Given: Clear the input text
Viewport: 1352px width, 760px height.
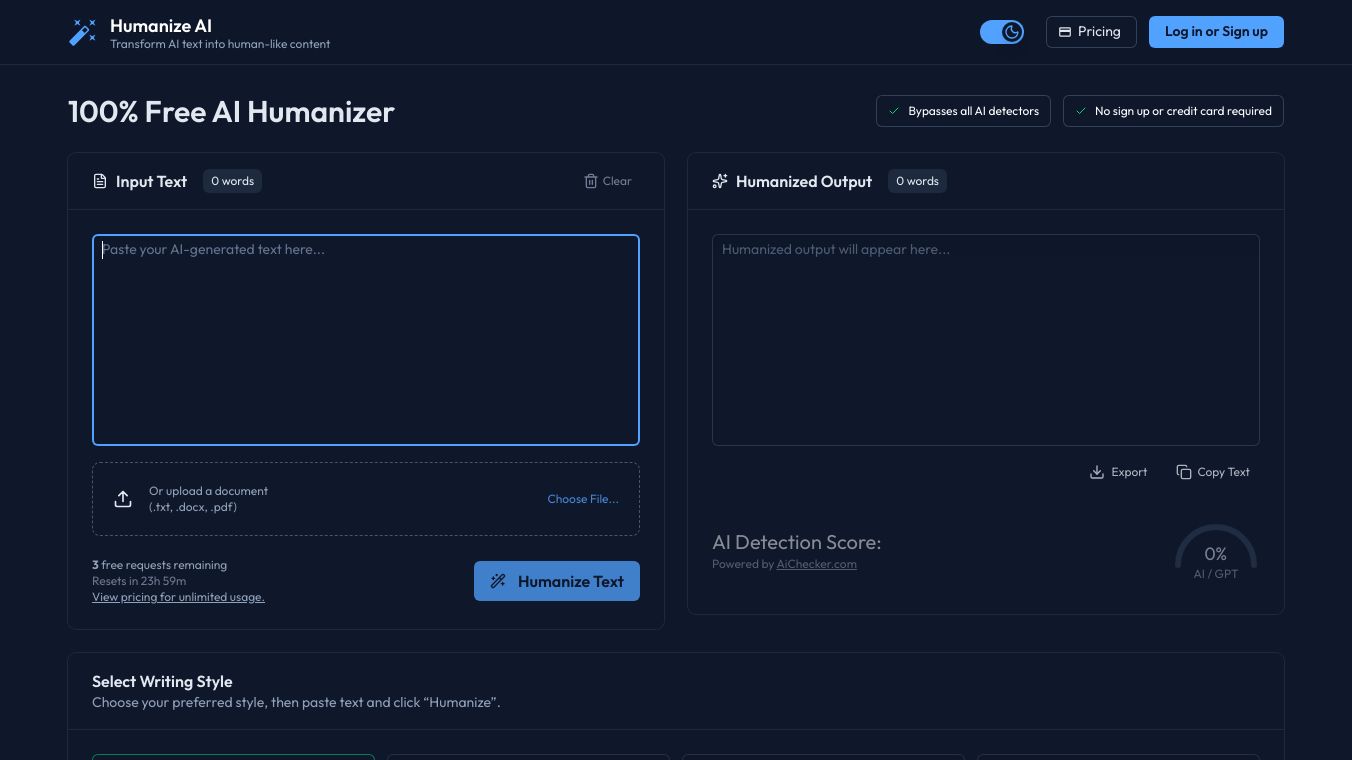Looking at the screenshot, I should (608, 181).
